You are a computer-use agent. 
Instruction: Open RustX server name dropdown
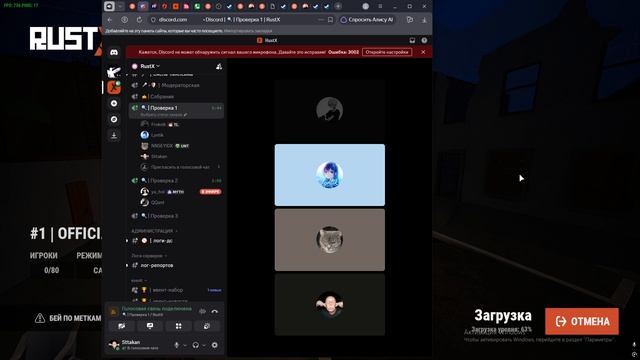tap(149, 66)
